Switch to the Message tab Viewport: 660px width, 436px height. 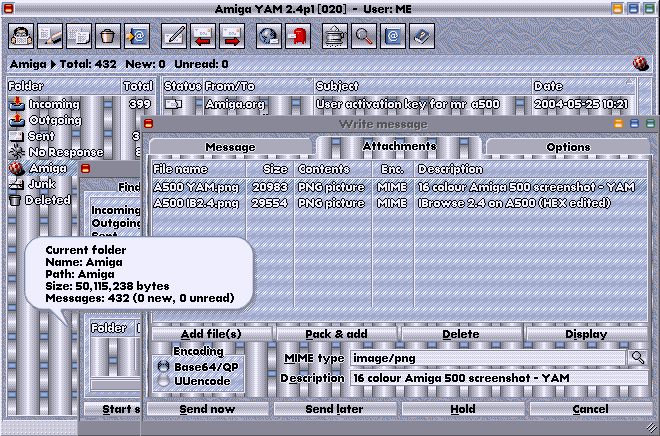click(x=230, y=147)
